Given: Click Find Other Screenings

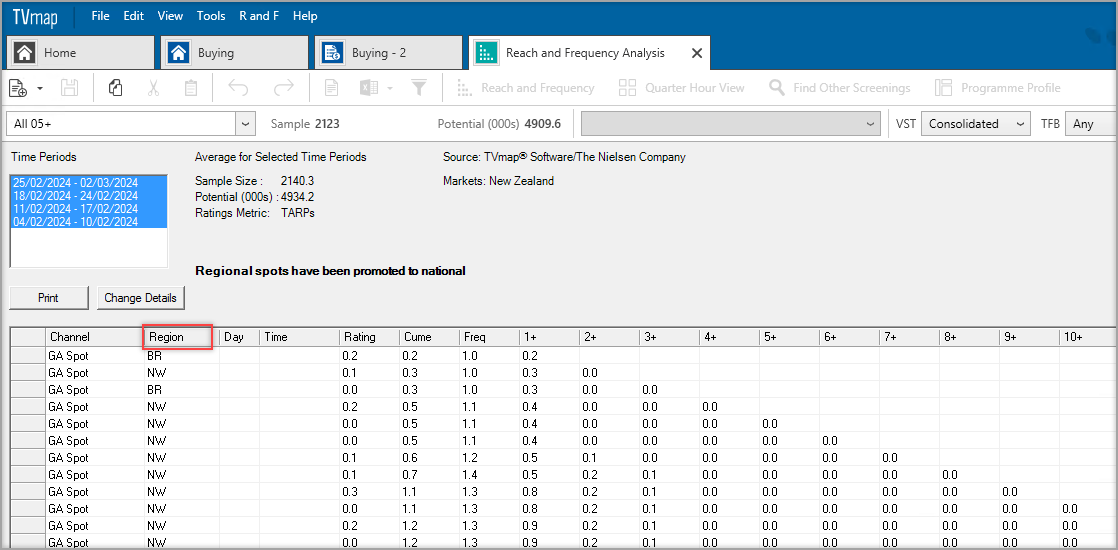Looking at the screenshot, I should click(x=840, y=88).
